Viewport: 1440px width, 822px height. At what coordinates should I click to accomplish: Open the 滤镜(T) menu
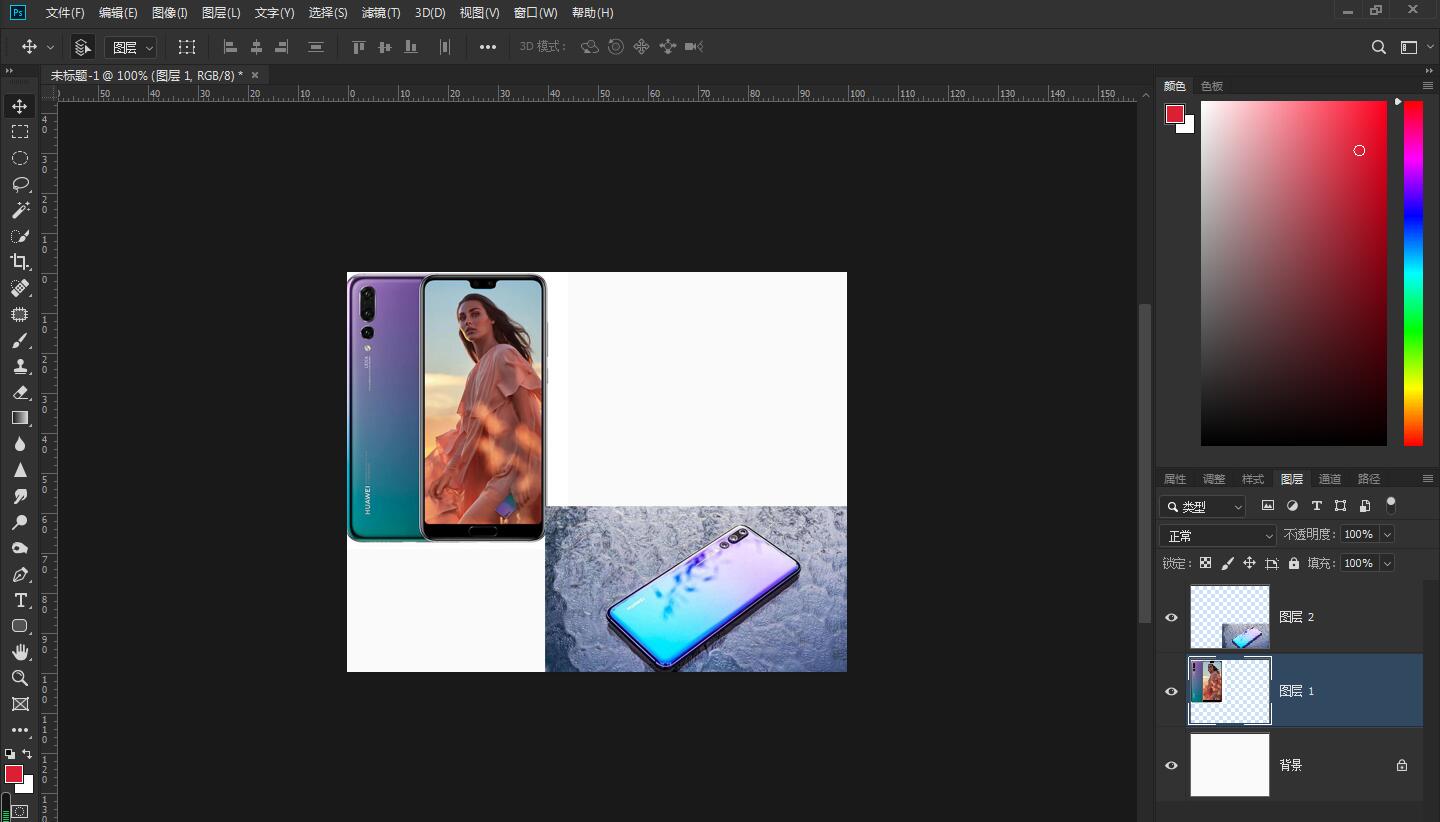coord(380,13)
